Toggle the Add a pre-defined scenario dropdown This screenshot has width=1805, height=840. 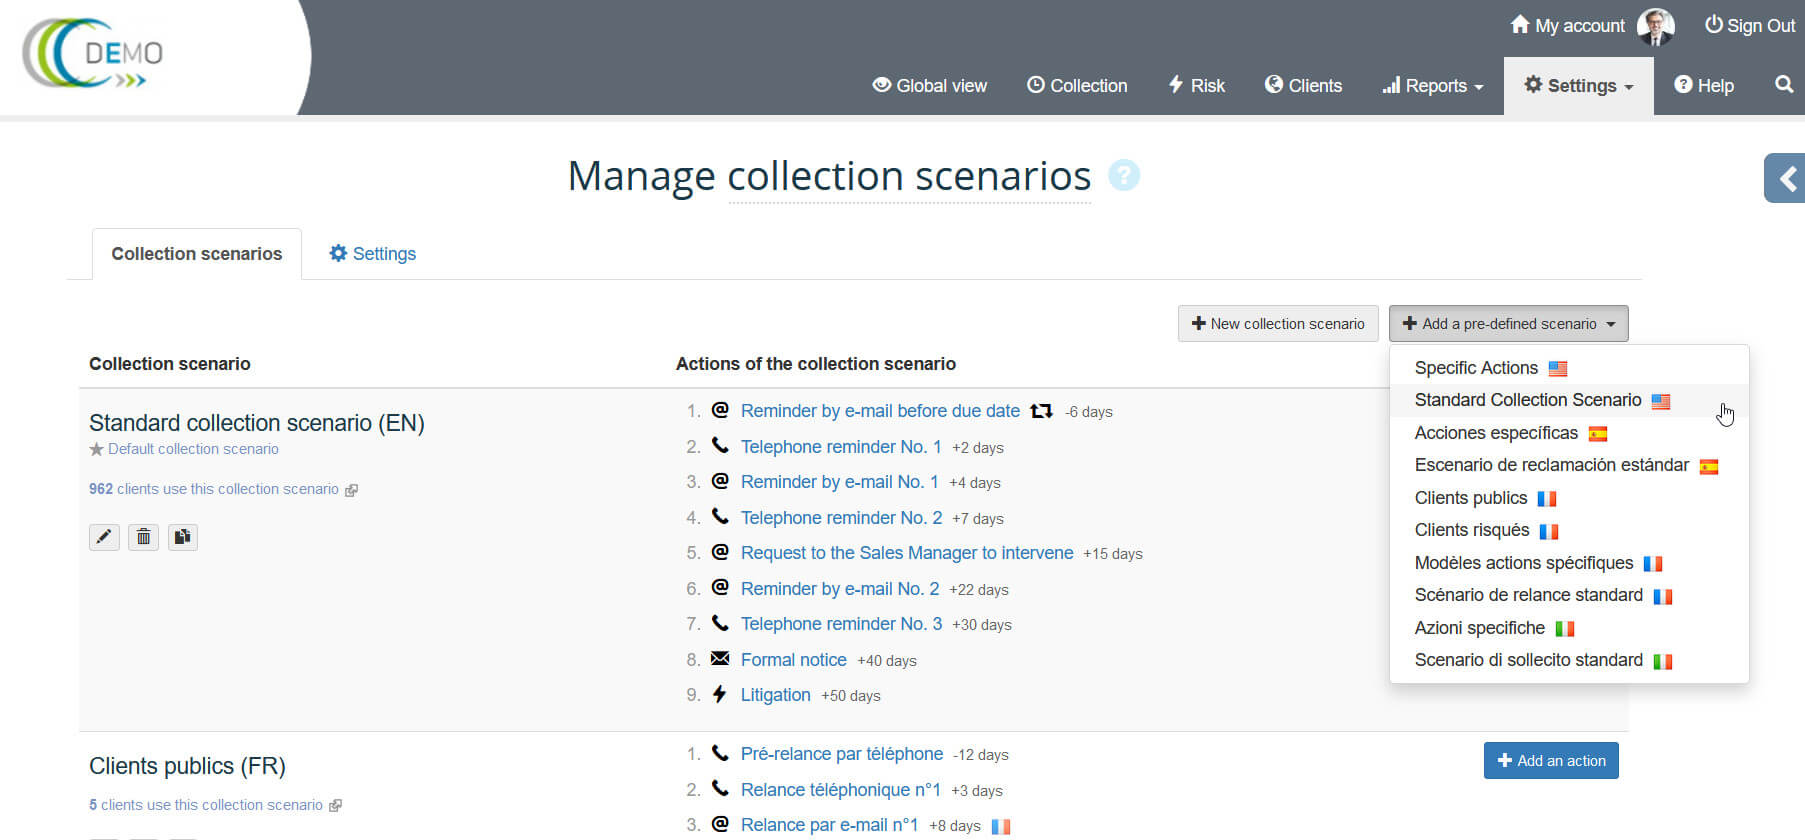tap(1508, 324)
